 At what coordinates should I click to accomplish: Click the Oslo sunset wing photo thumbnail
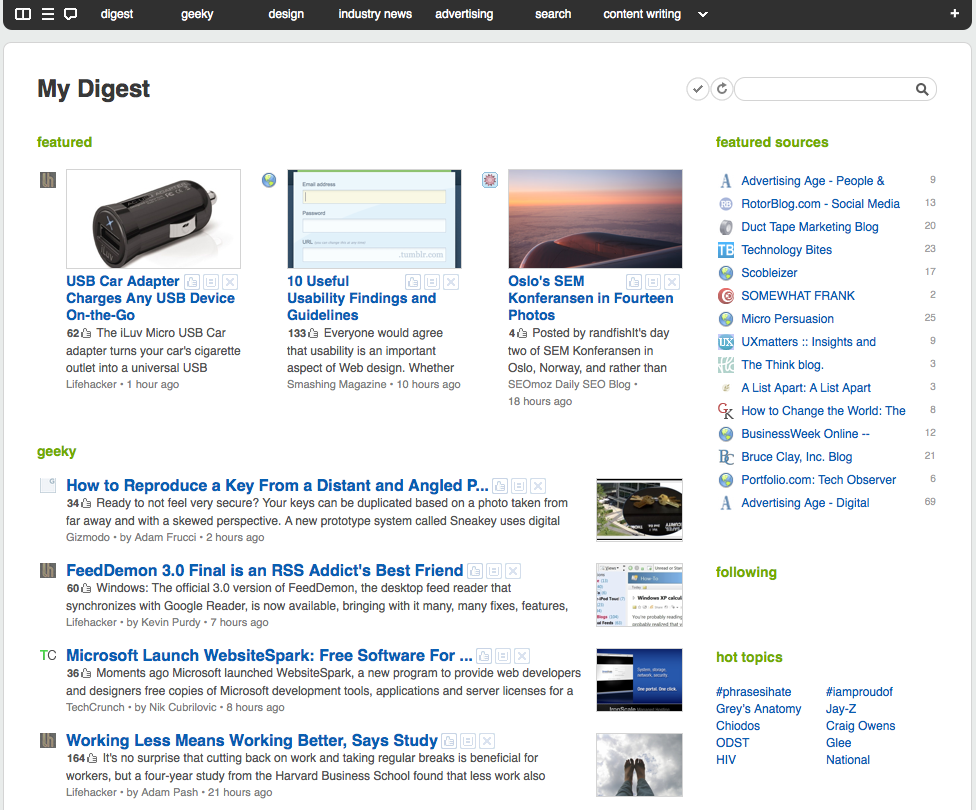point(595,219)
